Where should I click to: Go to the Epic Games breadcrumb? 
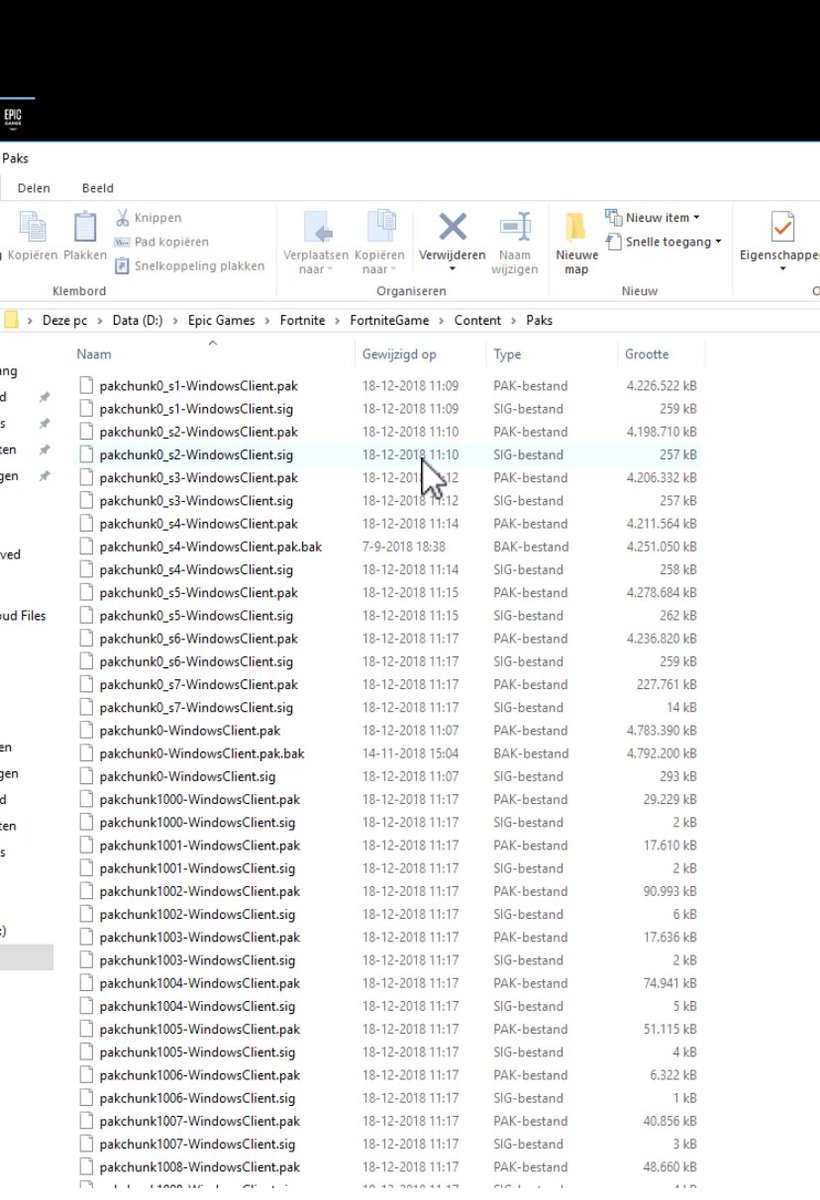[221, 321]
